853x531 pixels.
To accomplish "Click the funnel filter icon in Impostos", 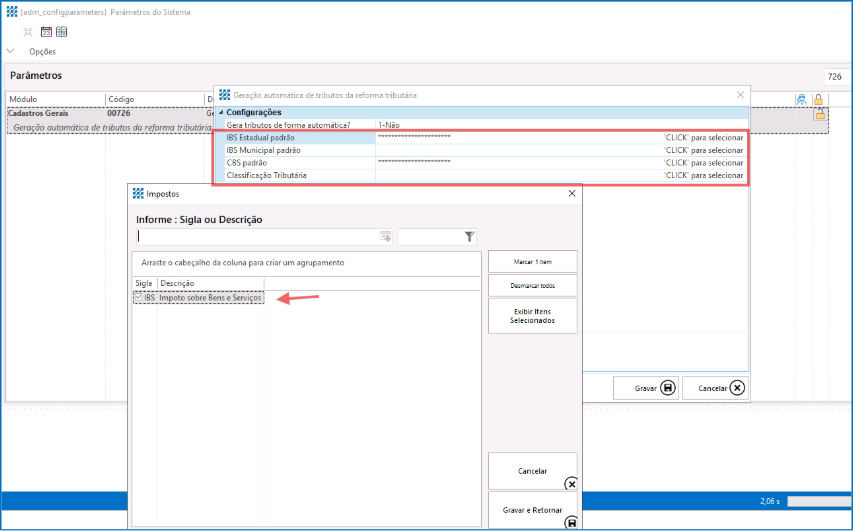I will [x=469, y=237].
